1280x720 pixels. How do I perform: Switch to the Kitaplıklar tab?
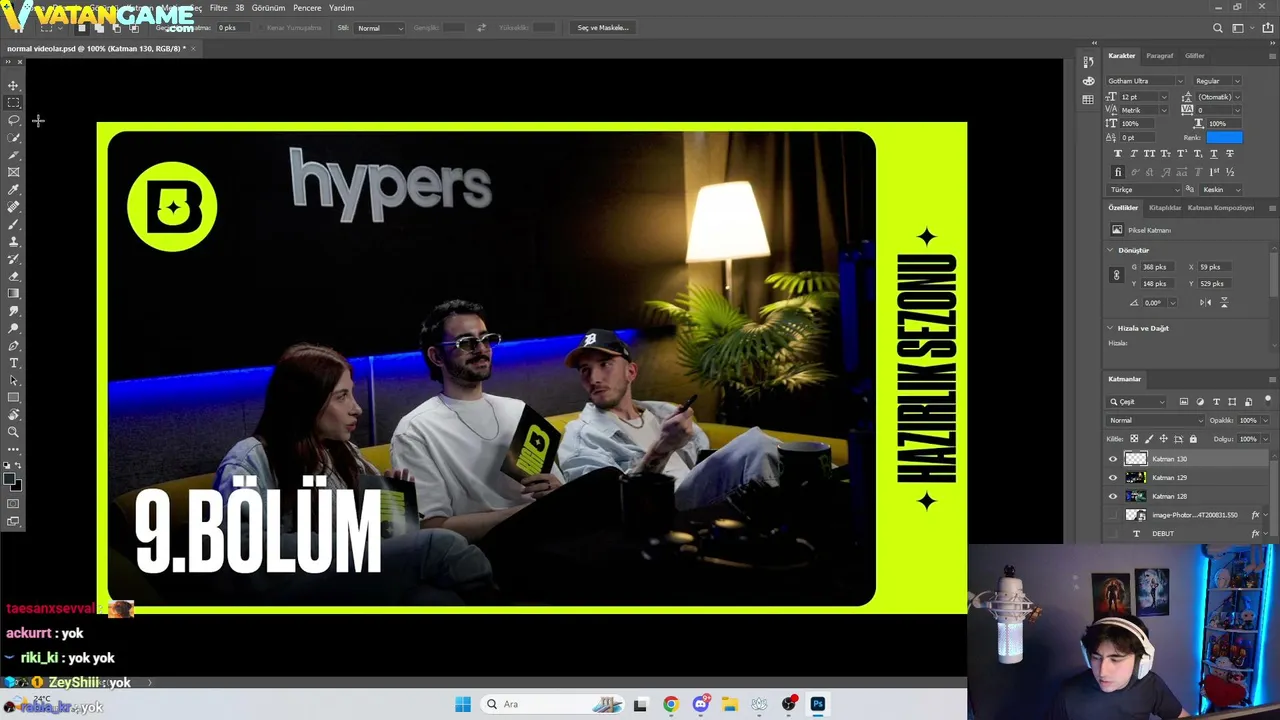(1165, 208)
